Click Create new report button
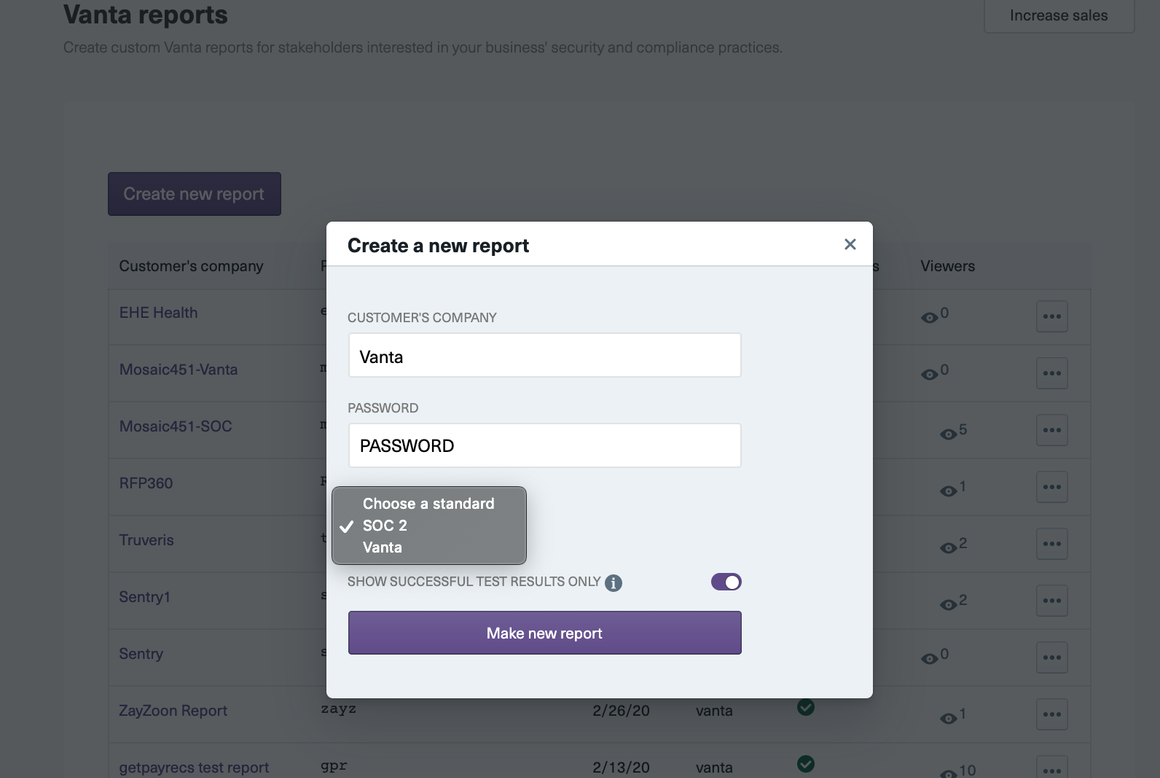Image resolution: width=1160 pixels, height=778 pixels. [x=194, y=194]
